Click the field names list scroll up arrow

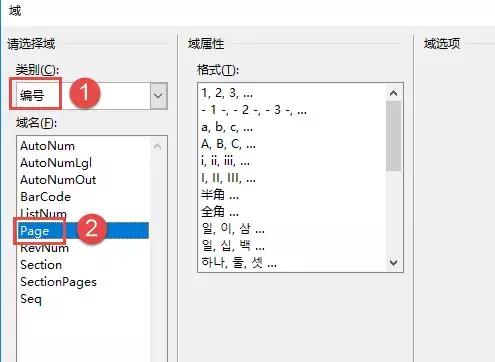[157, 146]
